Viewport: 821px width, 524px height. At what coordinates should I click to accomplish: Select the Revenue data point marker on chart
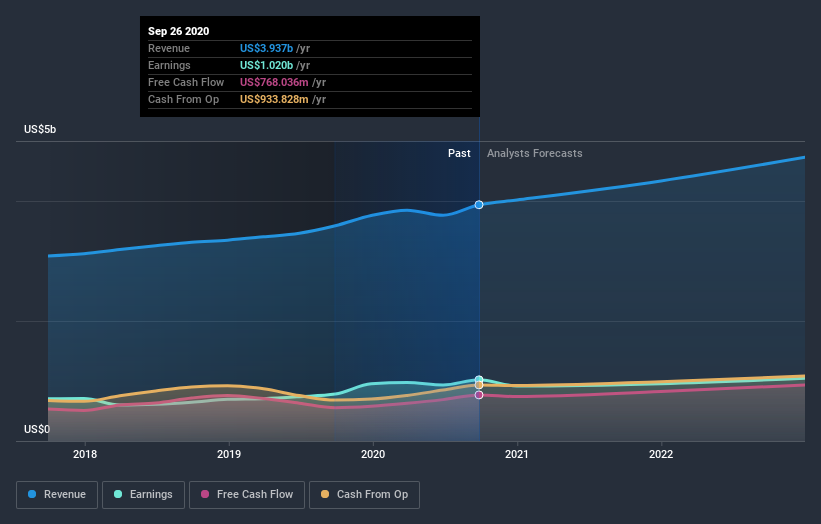(479, 205)
